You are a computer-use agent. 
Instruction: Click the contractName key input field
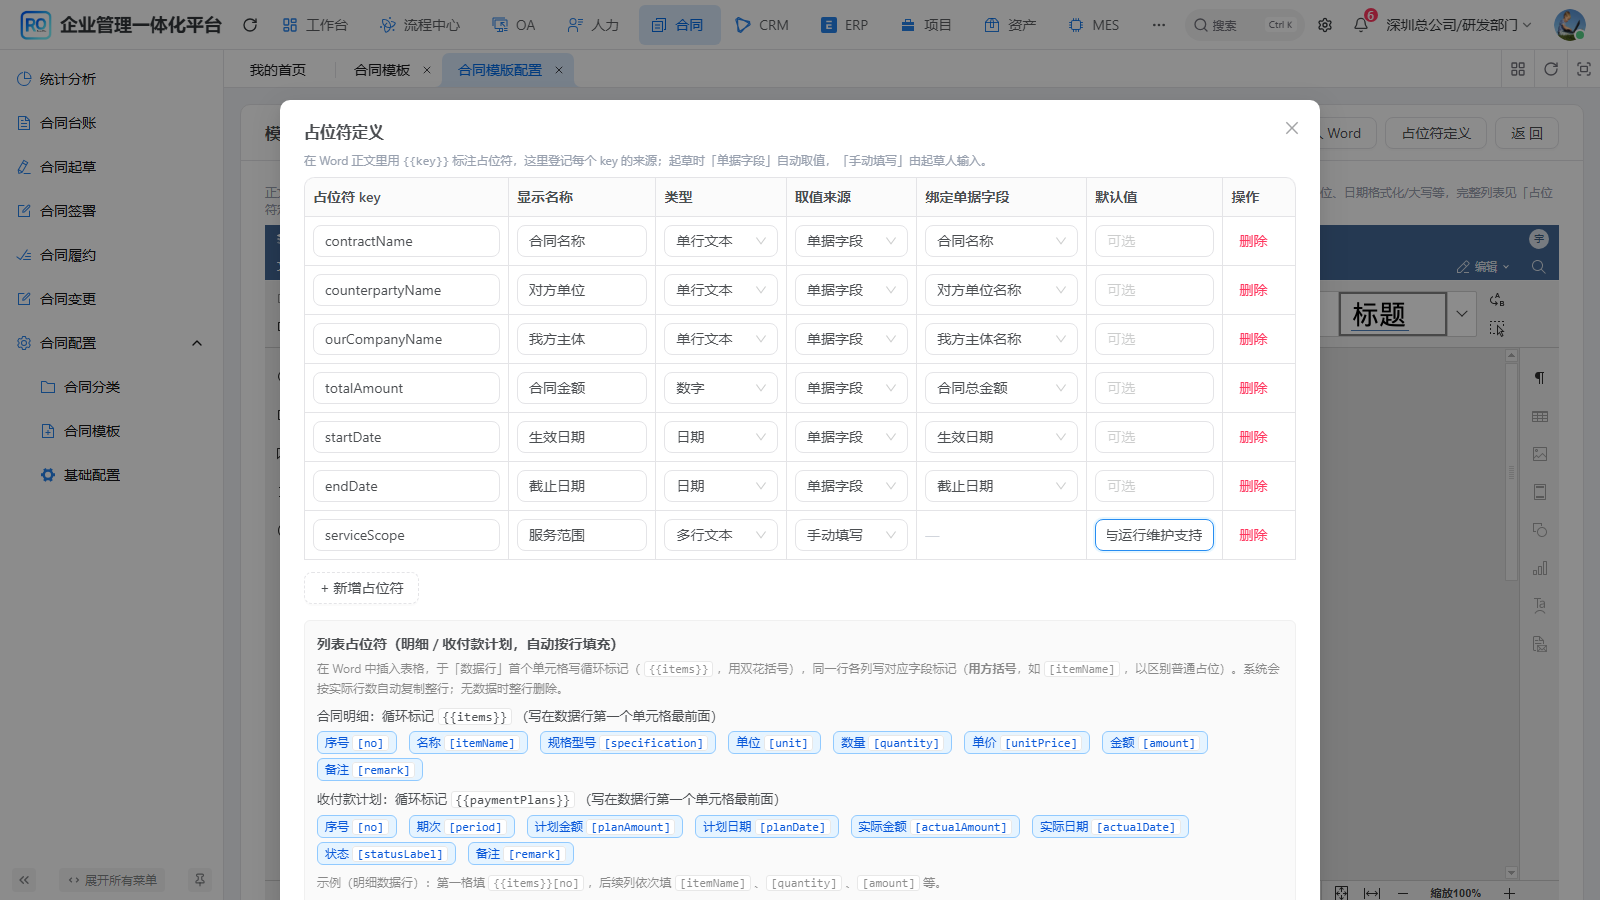406,241
